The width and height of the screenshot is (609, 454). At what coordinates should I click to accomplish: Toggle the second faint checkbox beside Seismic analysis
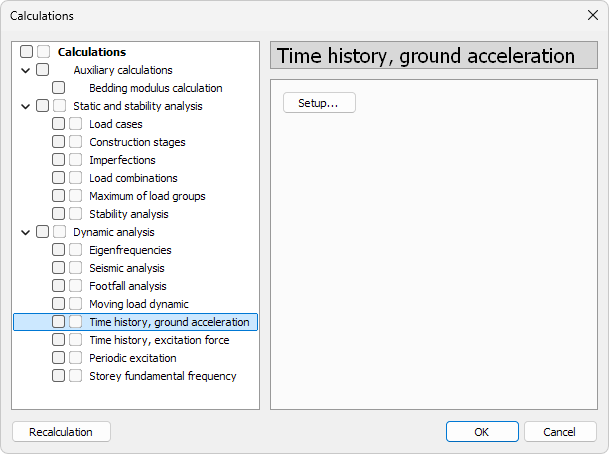pos(76,267)
